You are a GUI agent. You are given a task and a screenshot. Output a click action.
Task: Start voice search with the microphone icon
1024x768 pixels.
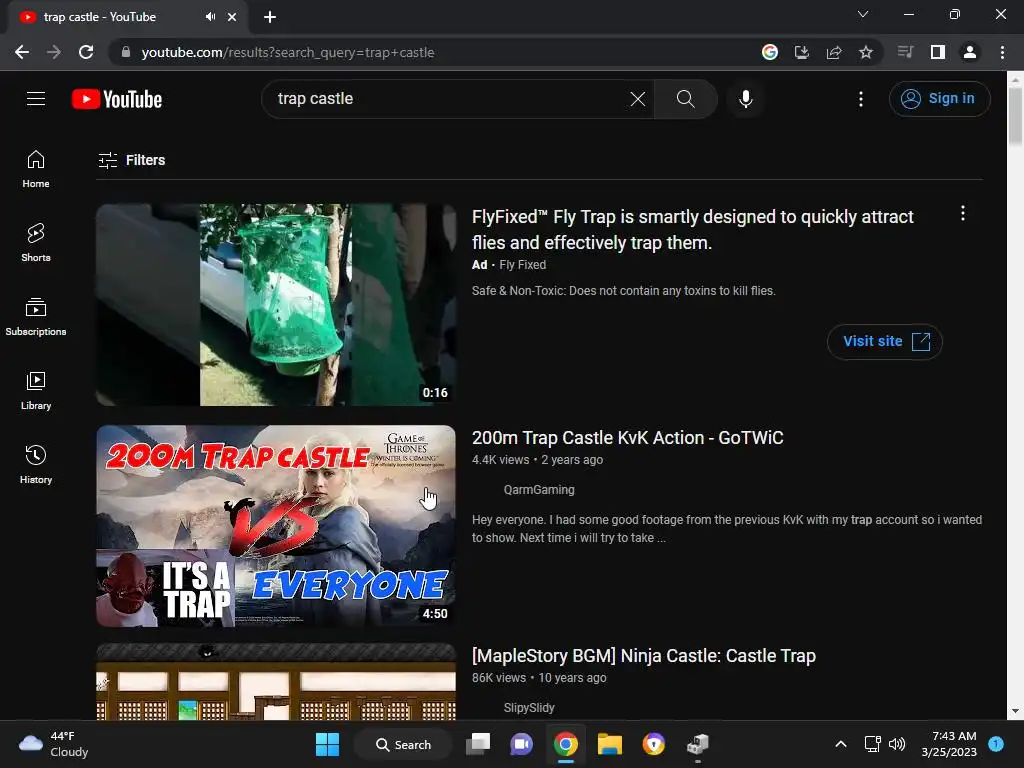click(745, 99)
